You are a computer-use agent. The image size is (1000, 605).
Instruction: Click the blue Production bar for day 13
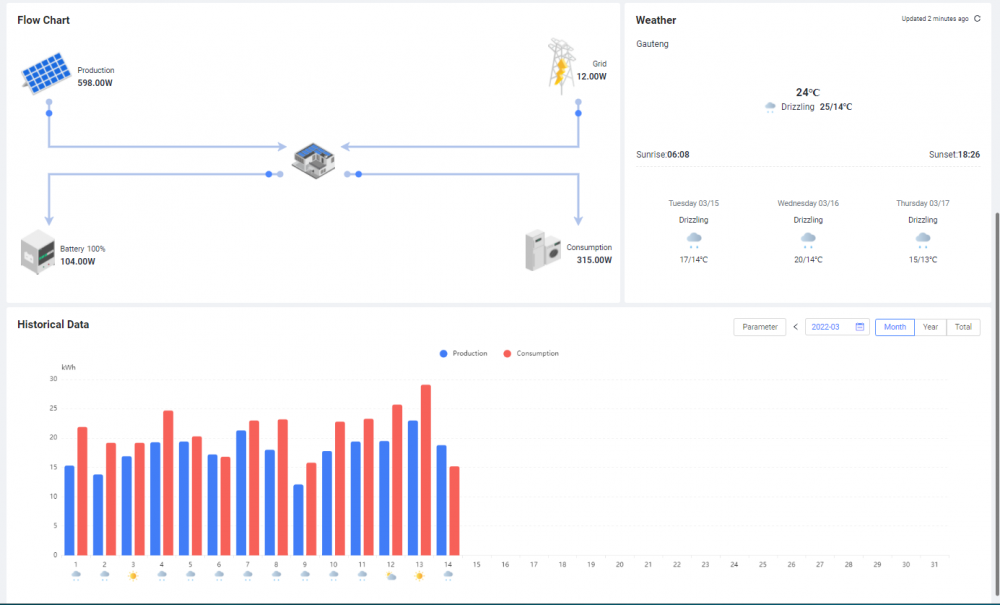(x=413, y=488)
